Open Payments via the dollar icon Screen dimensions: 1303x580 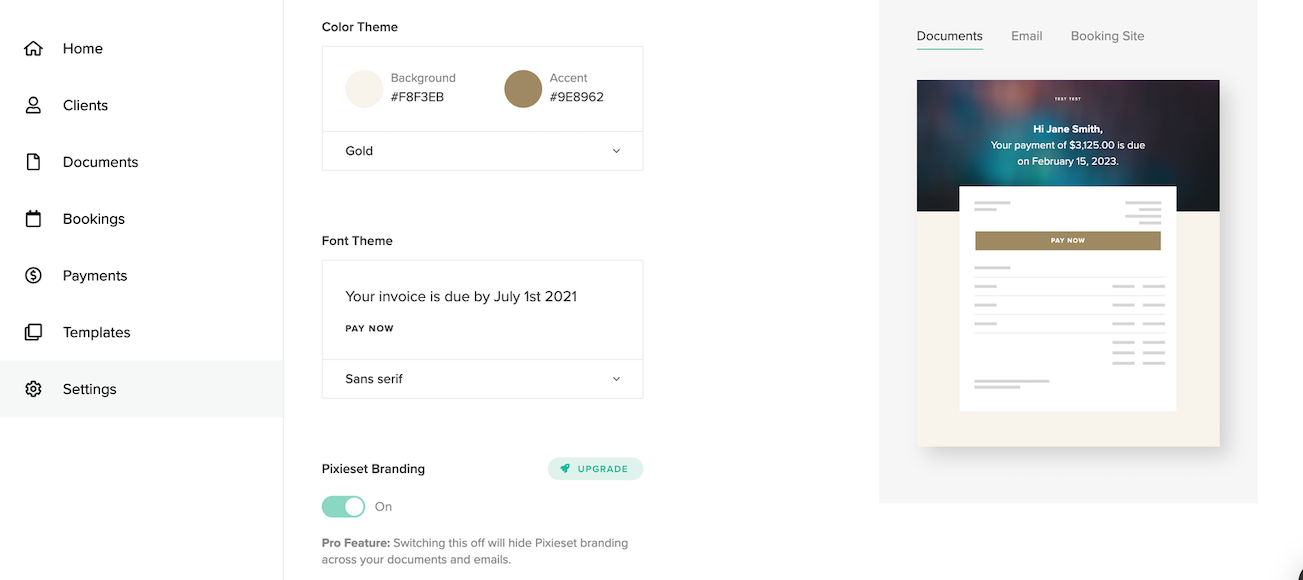[x=33, y=275]
